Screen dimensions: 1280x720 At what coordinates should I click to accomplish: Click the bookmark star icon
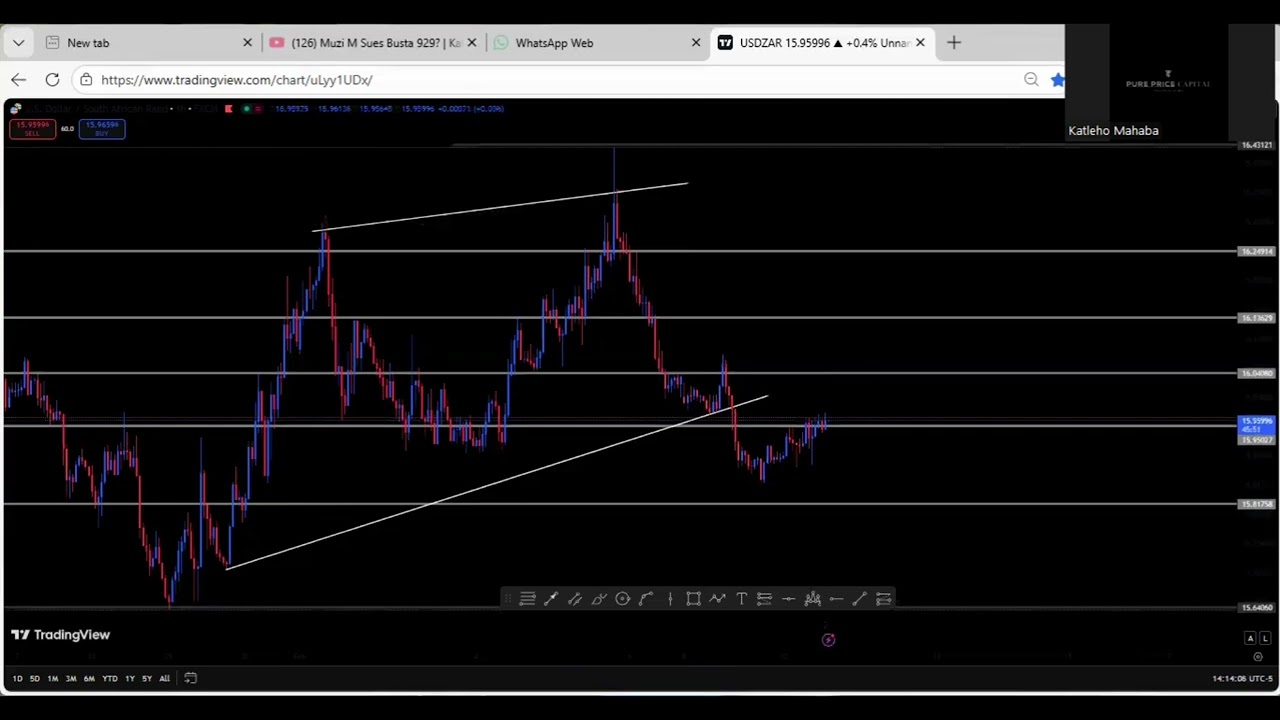click(1057, 80)
